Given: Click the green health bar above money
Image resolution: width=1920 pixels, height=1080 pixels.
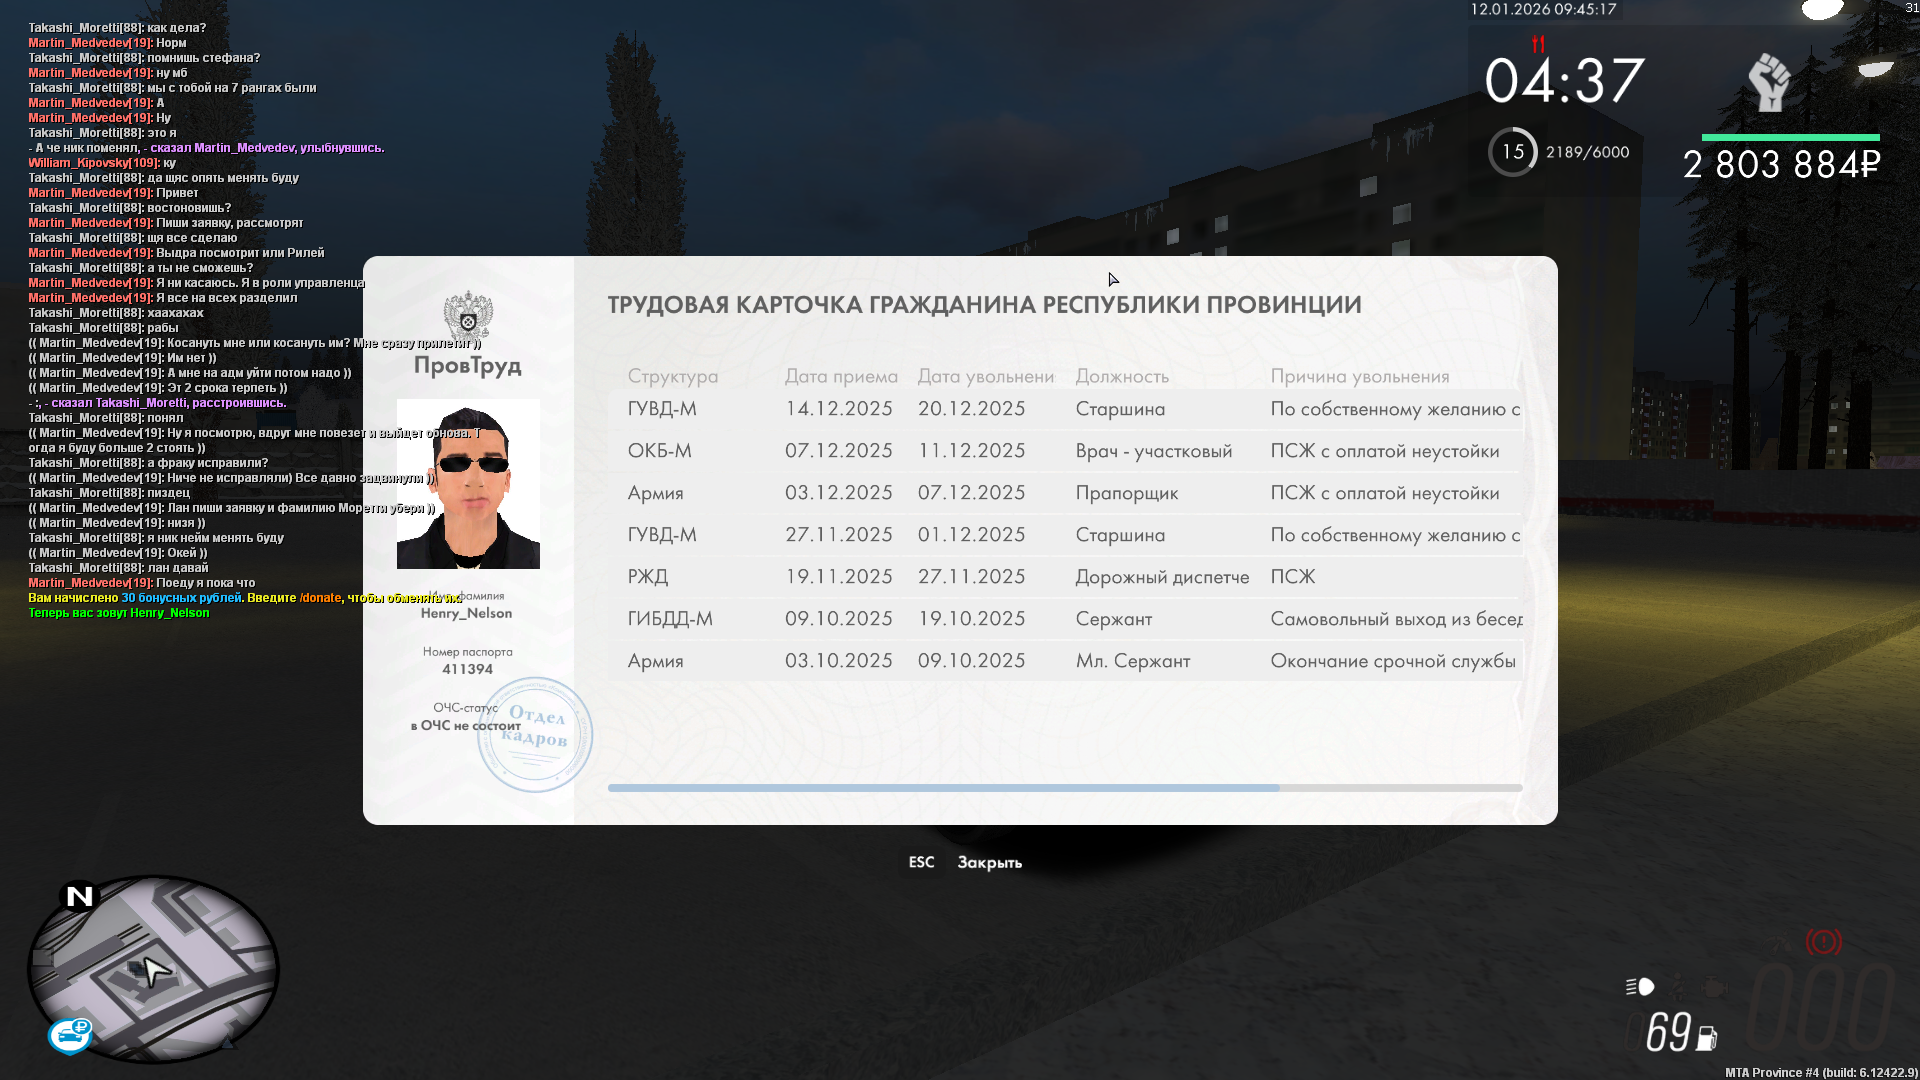Looking at the screenshot, I should (1790, 137).
